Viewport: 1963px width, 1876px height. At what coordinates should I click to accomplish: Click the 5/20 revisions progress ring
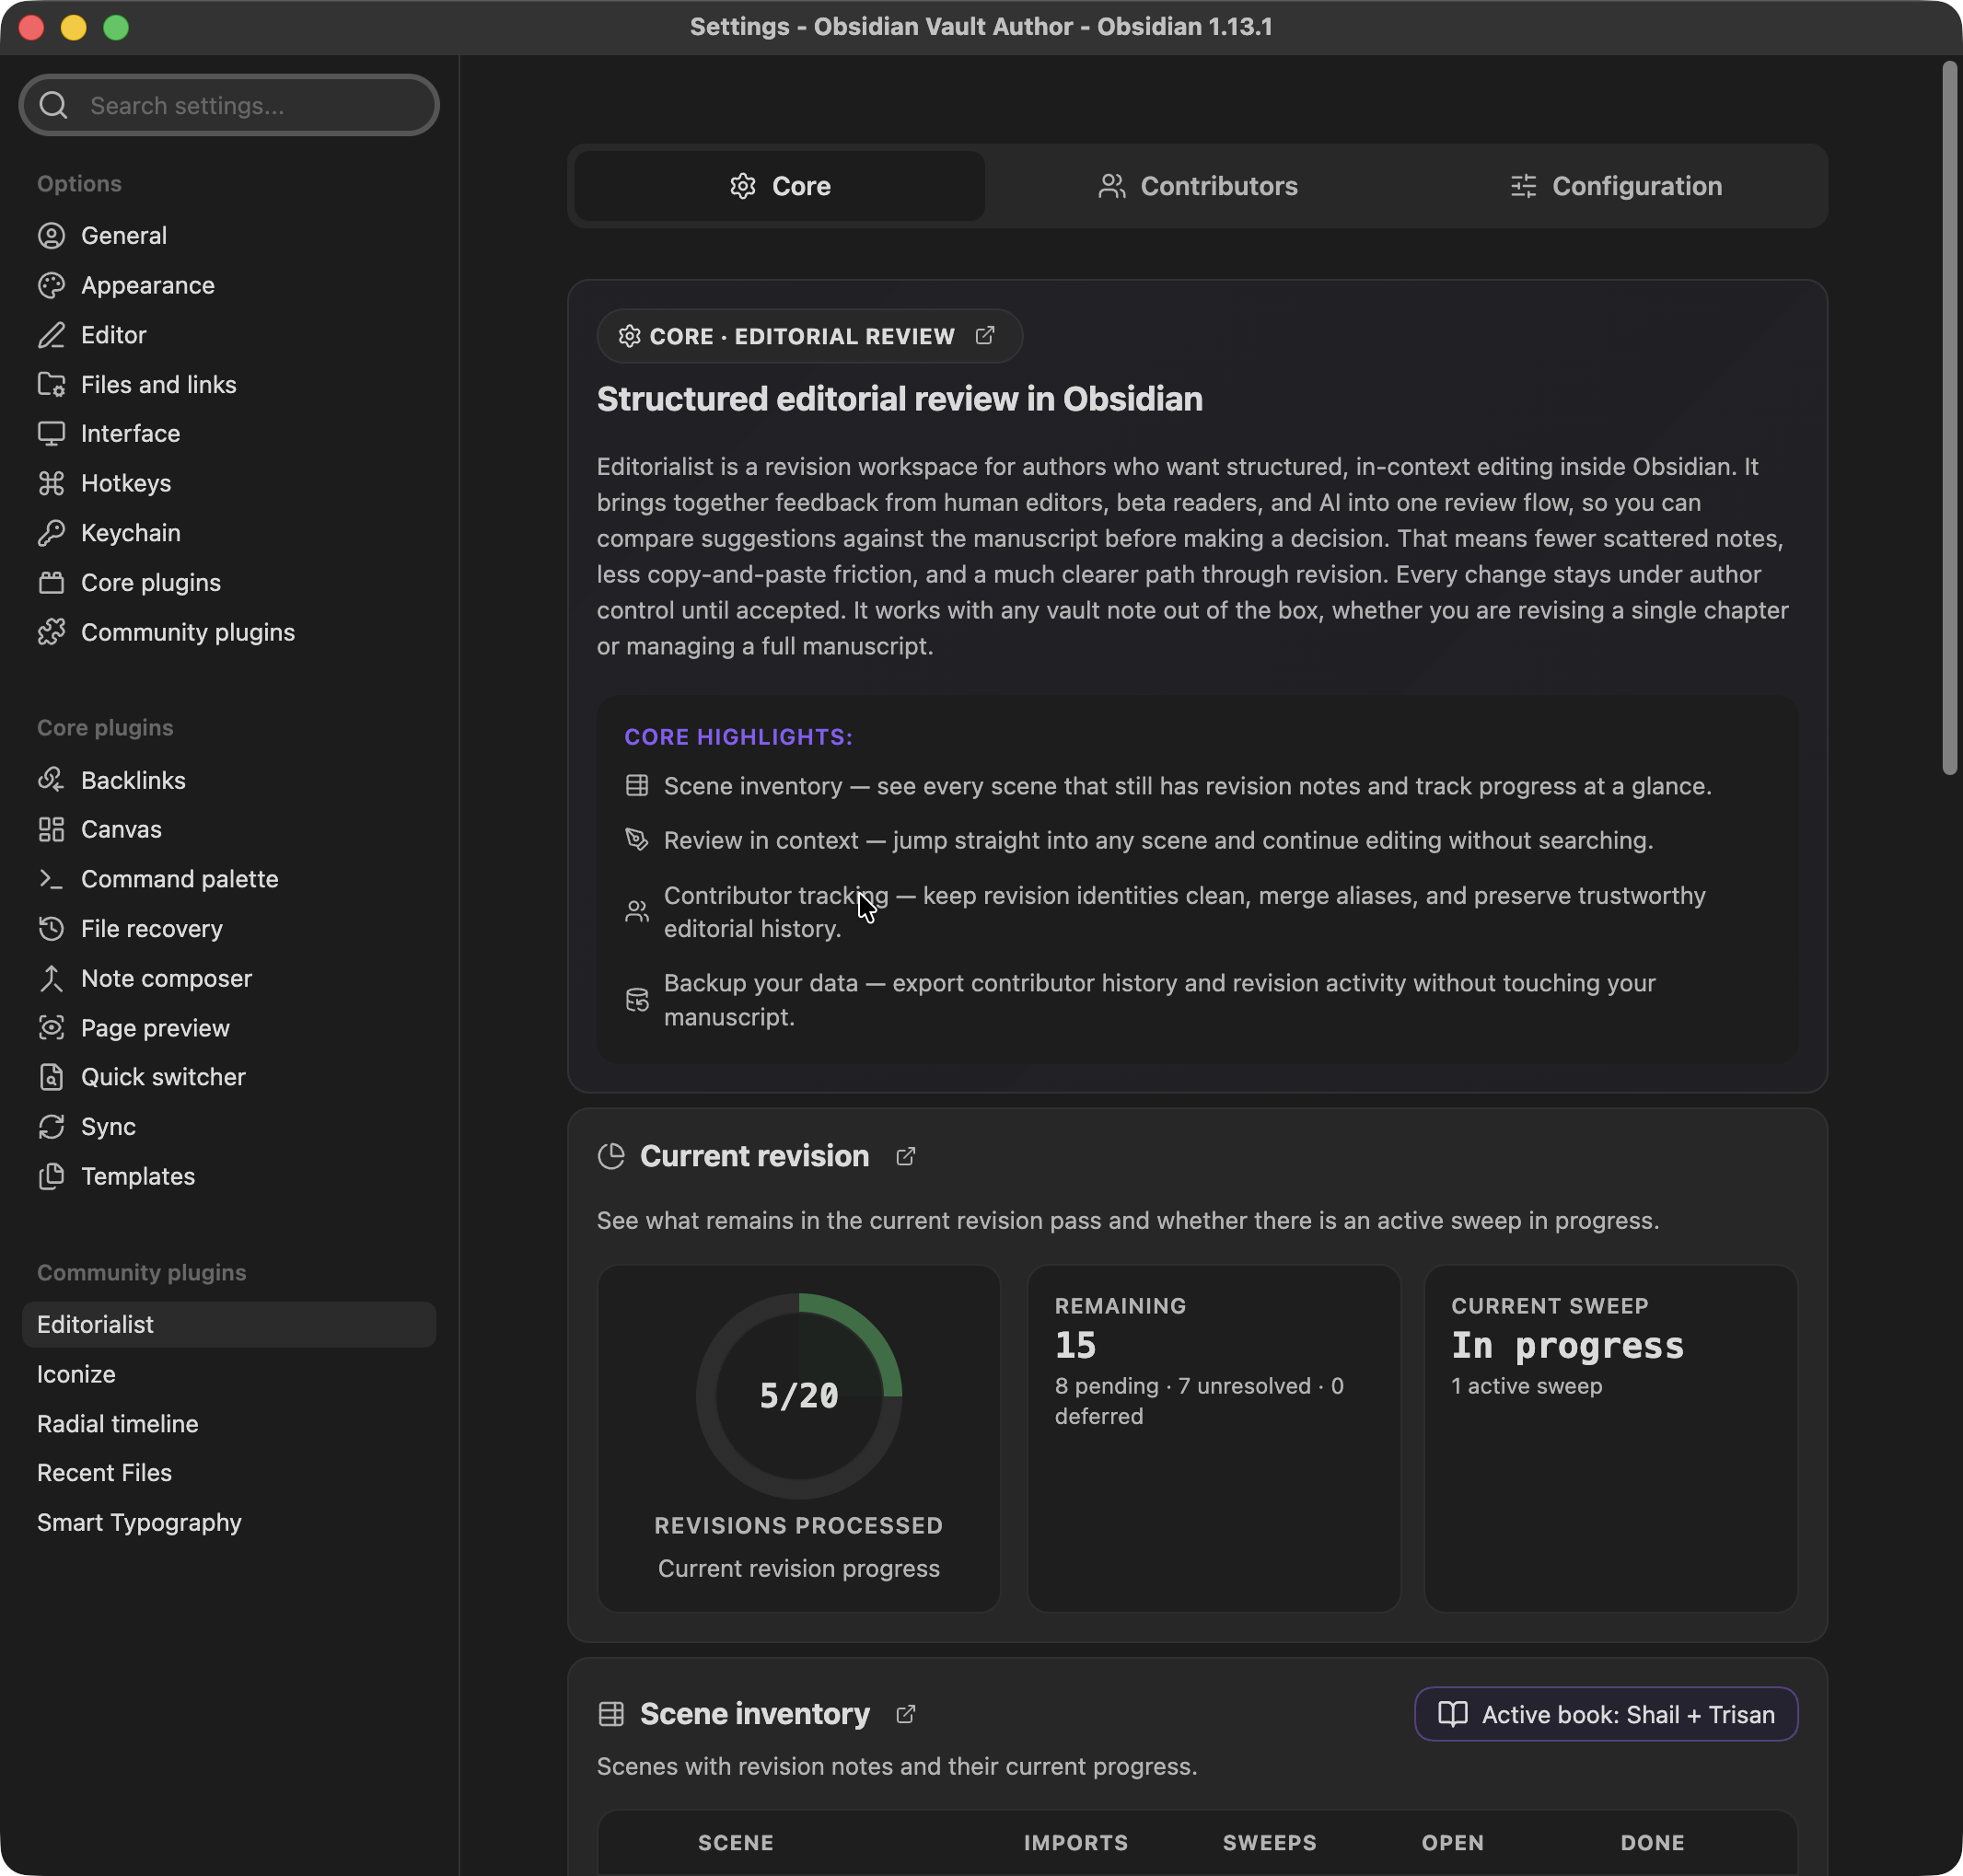coord(799,1396)
